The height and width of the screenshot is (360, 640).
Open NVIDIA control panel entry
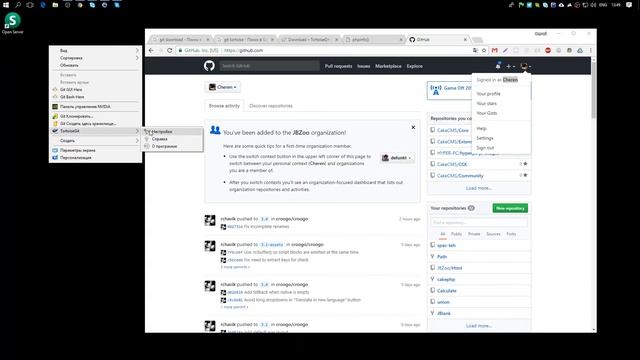[95, 107]
